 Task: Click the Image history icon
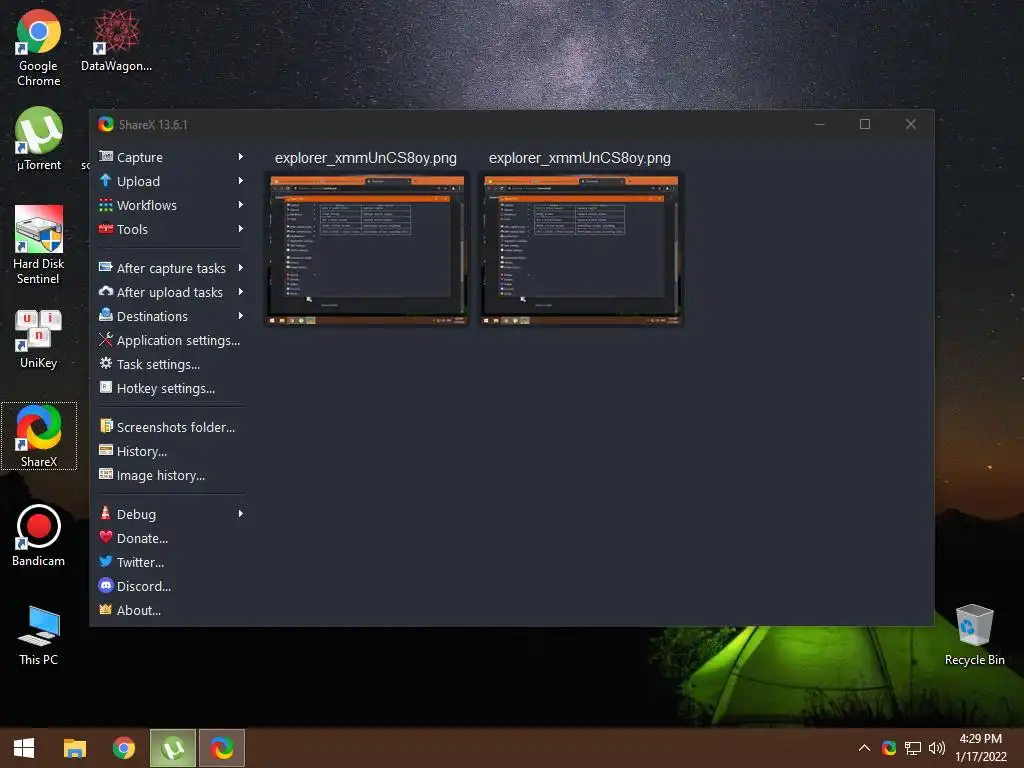click(106, 475)
